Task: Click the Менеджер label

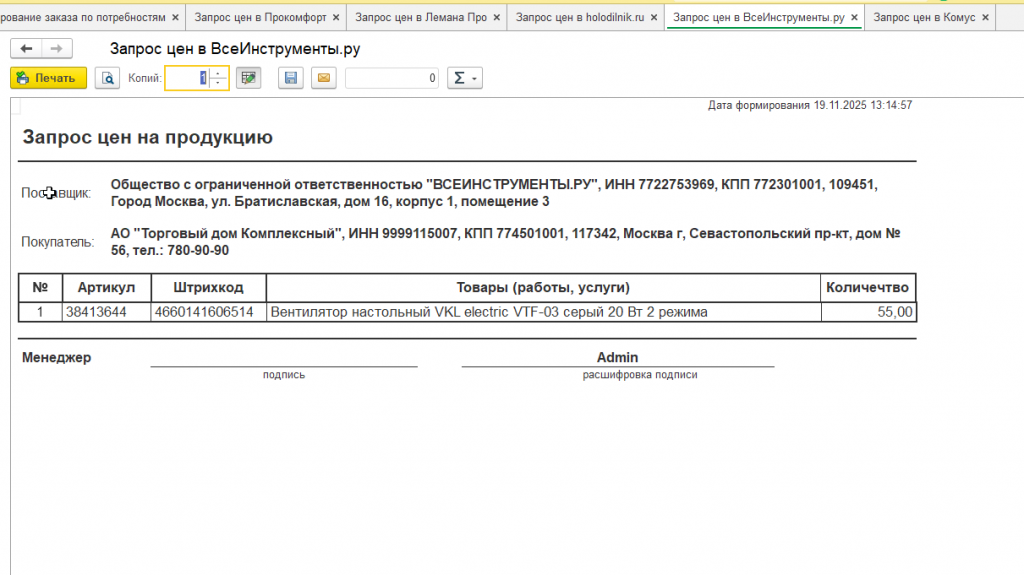Action: (56, 357)
